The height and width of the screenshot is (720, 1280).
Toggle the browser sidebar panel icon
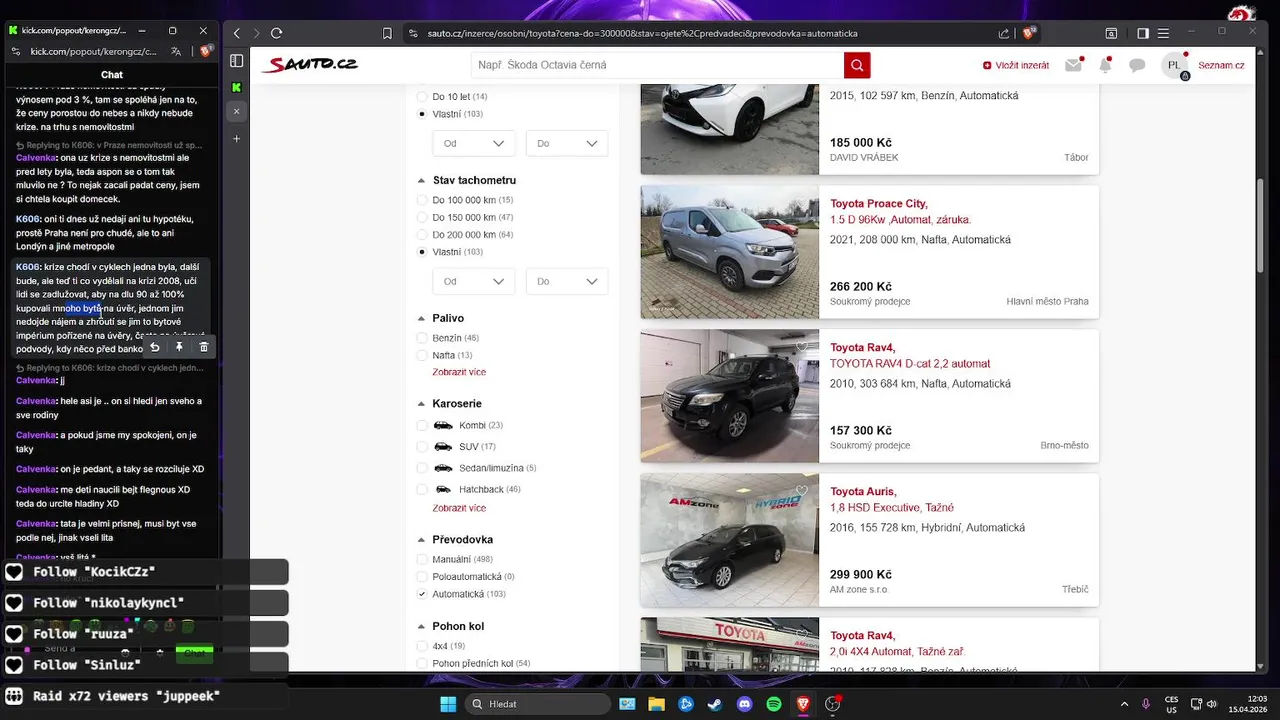pos(1143,33)
